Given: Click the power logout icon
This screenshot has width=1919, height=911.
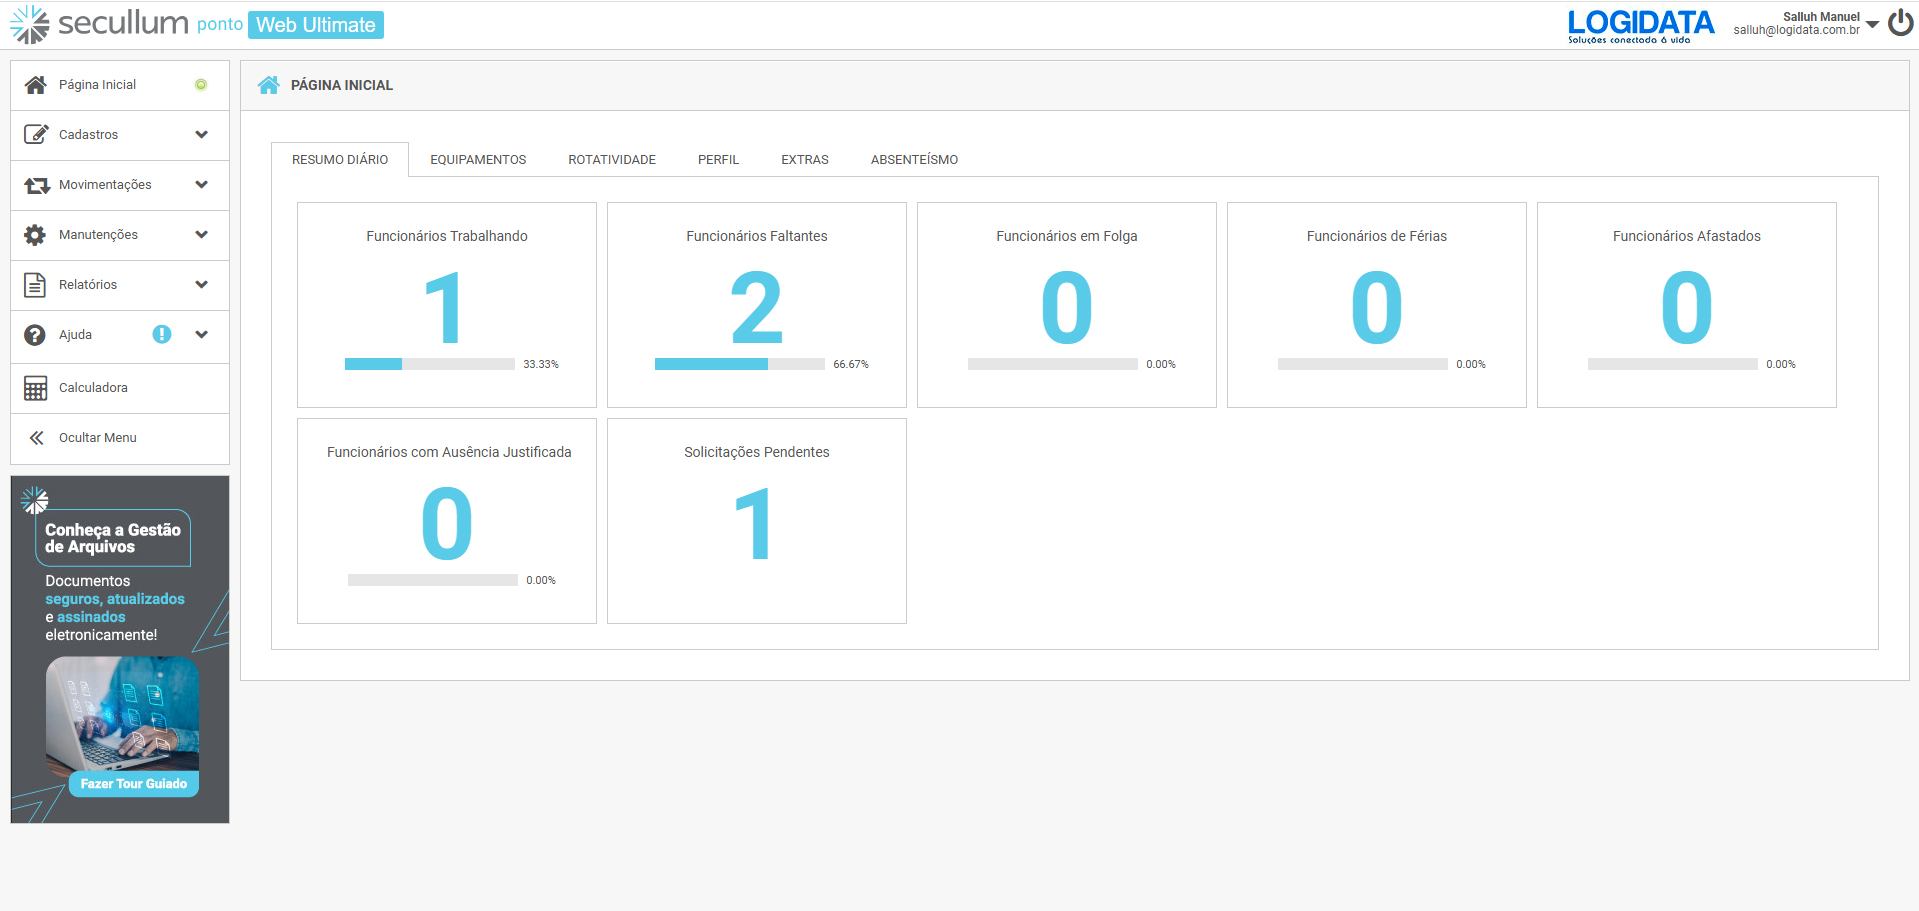Looking at the screenshot, I should [x=1900, y=23].
